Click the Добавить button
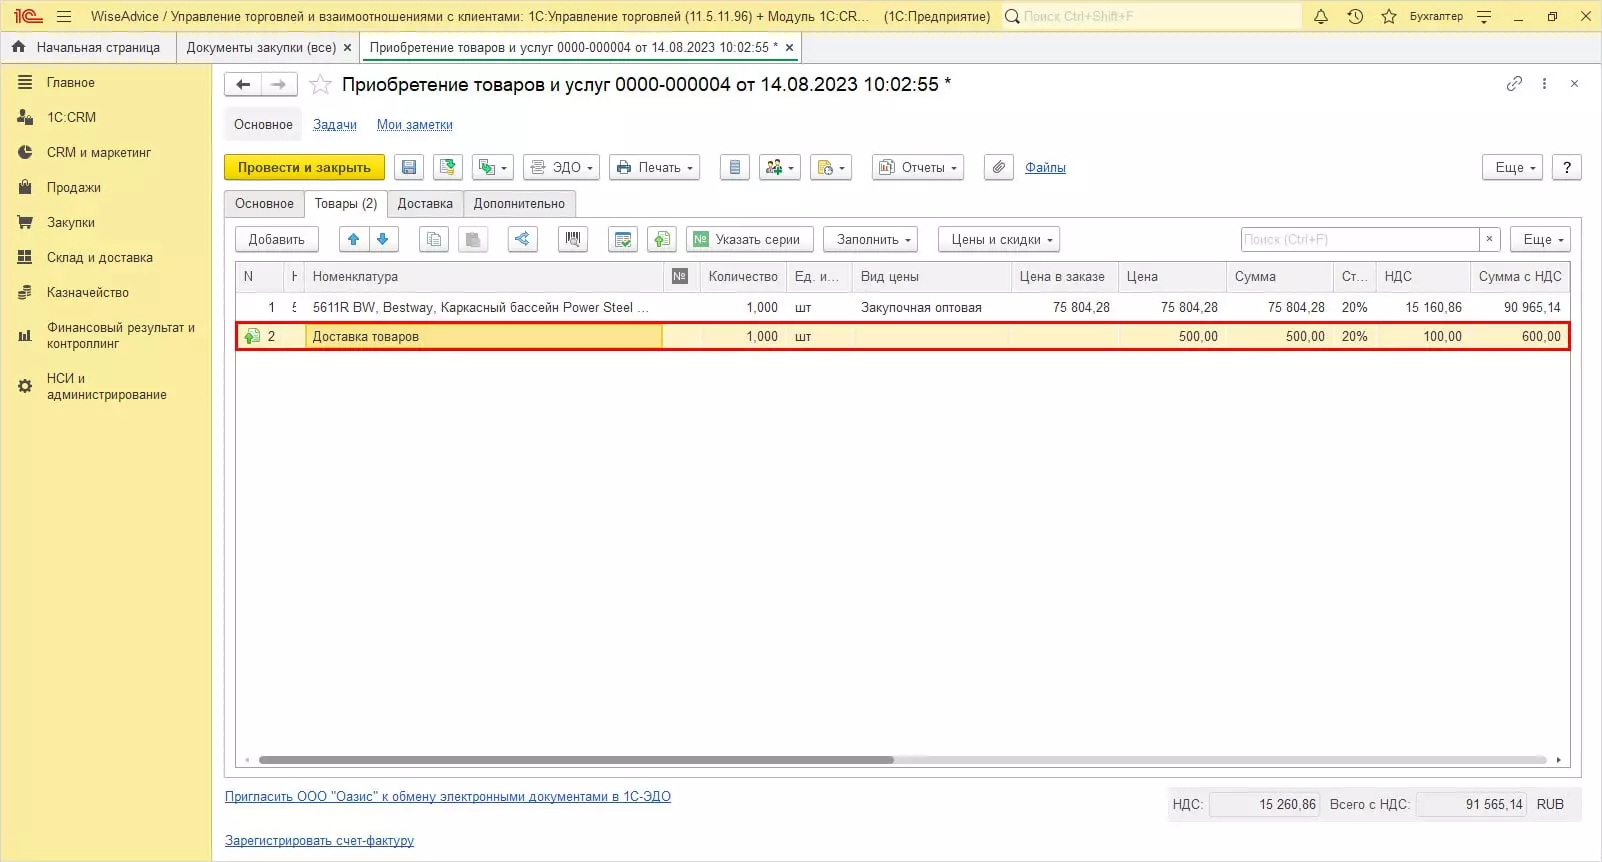Screen dimensions: 1602x862 coord(277,239)
